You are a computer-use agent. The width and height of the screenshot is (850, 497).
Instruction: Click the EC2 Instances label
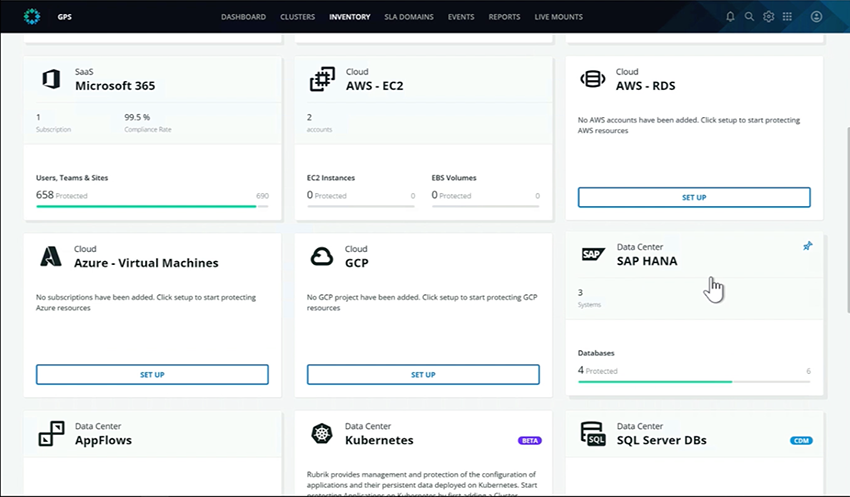pyautogui.click(x=331, y=178)
